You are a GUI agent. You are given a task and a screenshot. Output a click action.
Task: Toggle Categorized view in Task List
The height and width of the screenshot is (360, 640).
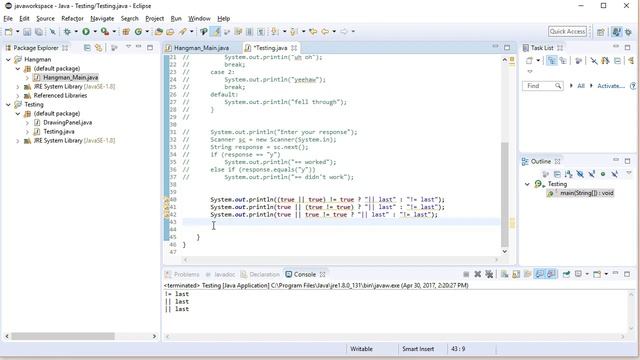(x=552, y=61)
